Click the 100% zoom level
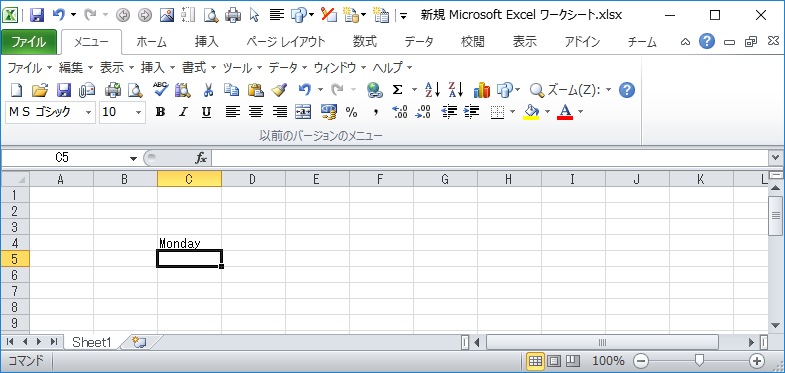This screenshot has width=785, height=373. coord(609,361)
